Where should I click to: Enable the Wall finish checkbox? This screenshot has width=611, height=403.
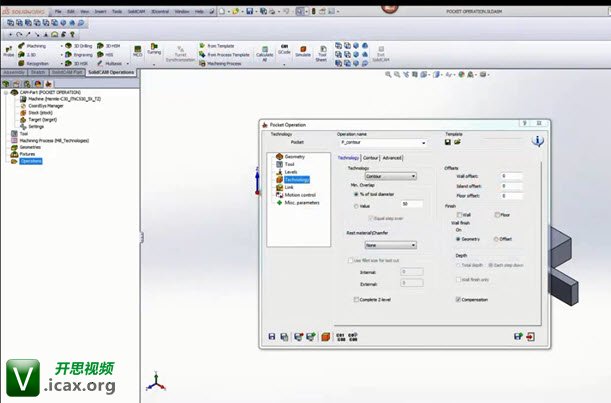pos(459,215)
